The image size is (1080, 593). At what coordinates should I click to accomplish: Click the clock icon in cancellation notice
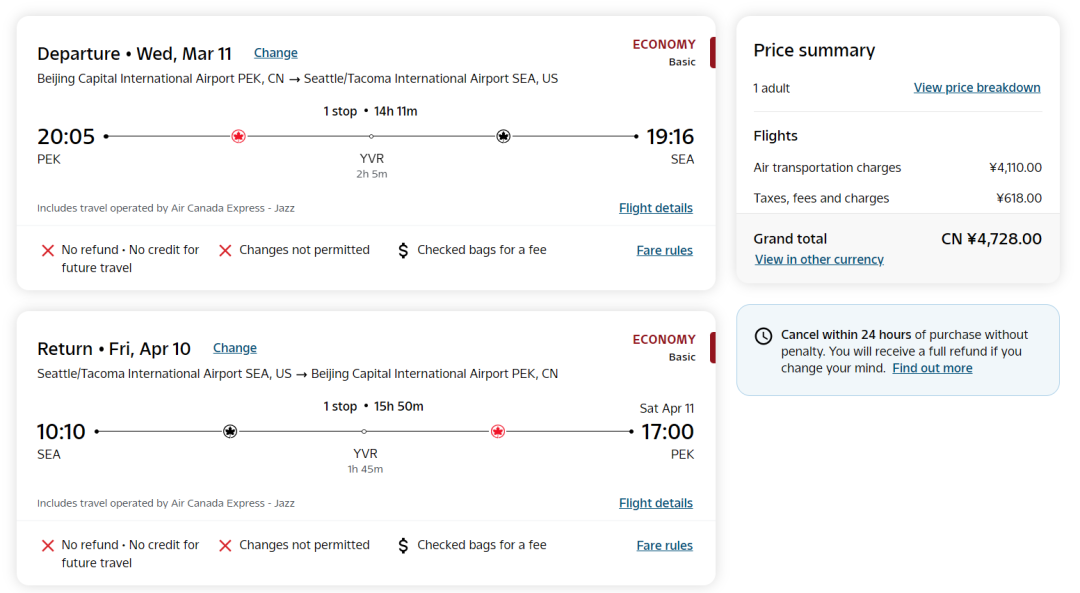pos(763,336)
